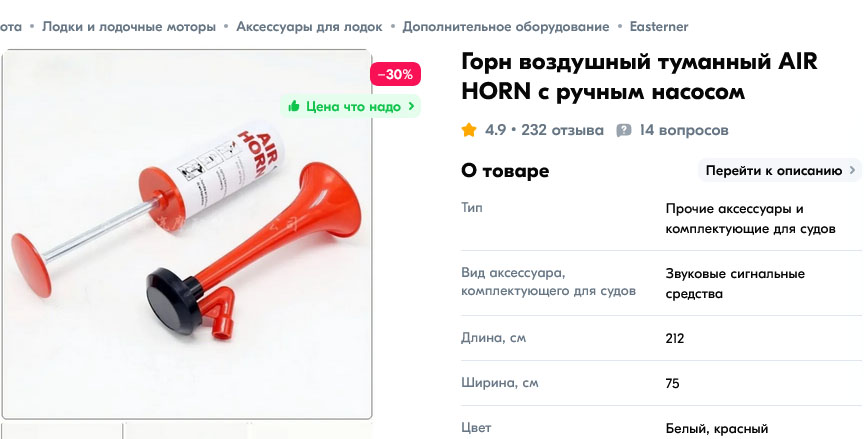Click the question mark speech bubble icon
Image resolution: width=864 pixels, height=439 pixels.
(624, 131)
